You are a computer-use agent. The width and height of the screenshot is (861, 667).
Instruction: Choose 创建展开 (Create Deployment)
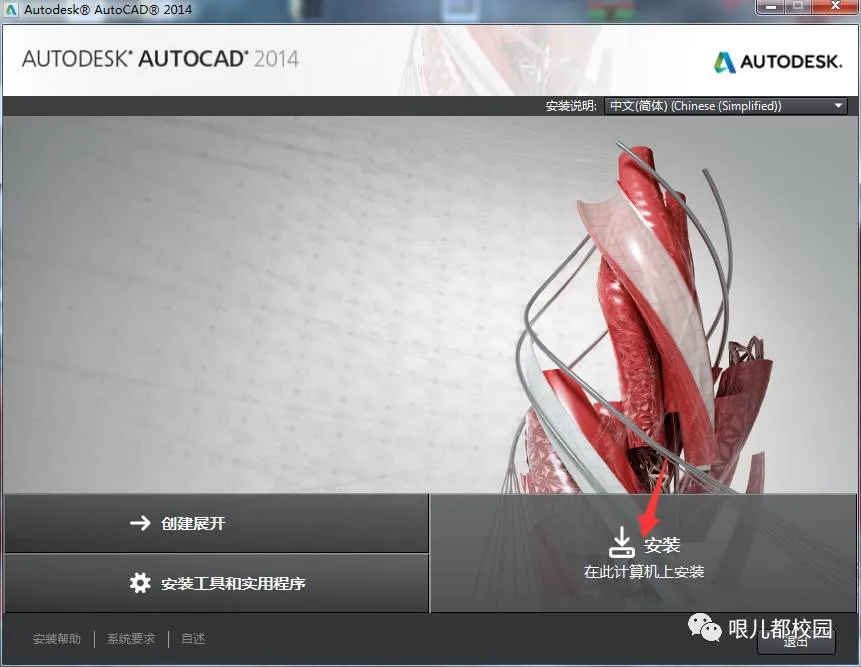[x=216, y=523]
